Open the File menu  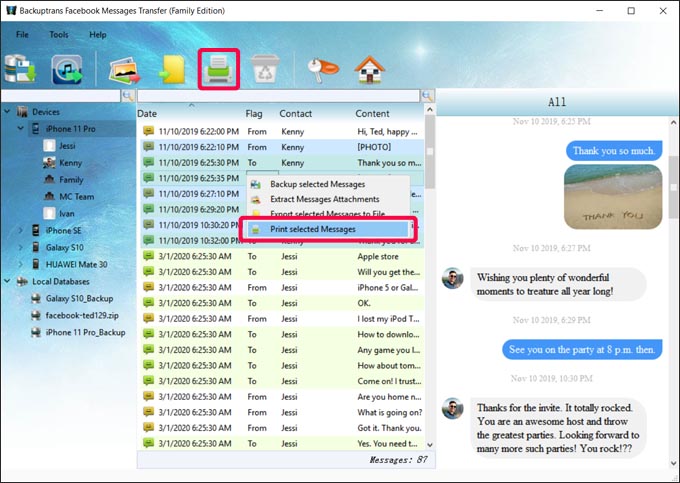pos(22,34)
